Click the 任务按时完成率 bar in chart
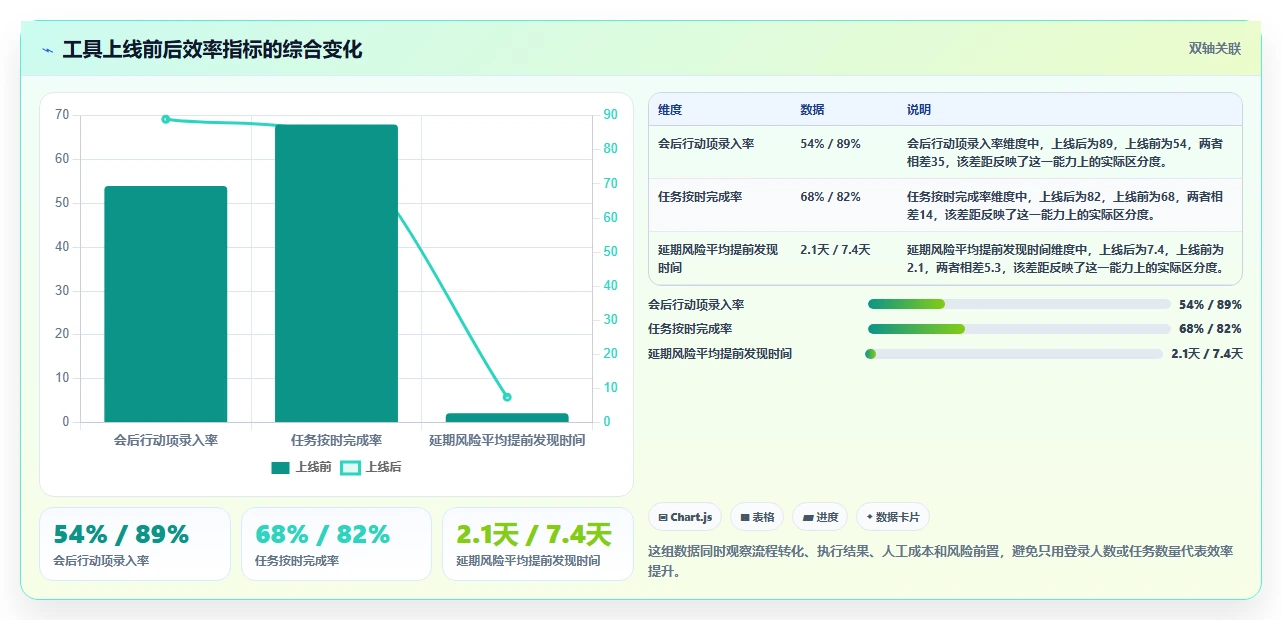1282x620 pixels. point(336,273)
